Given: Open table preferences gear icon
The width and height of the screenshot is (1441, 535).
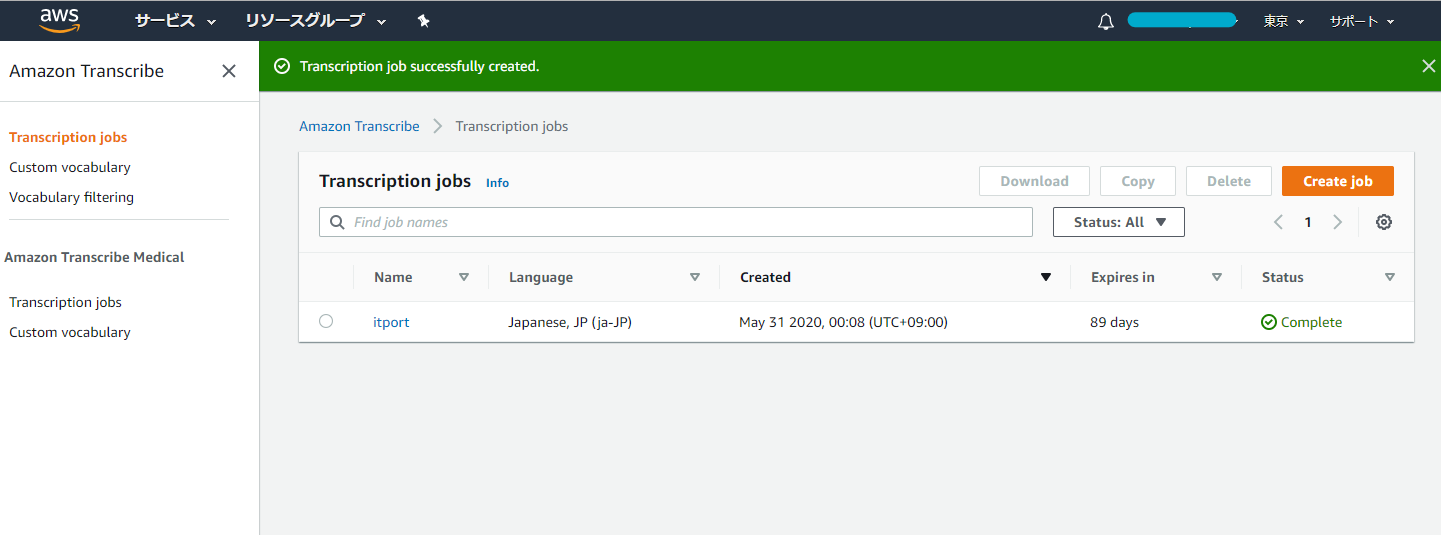Looking at the screenshot, I should pyautogui.click(x=1384, y=222).
